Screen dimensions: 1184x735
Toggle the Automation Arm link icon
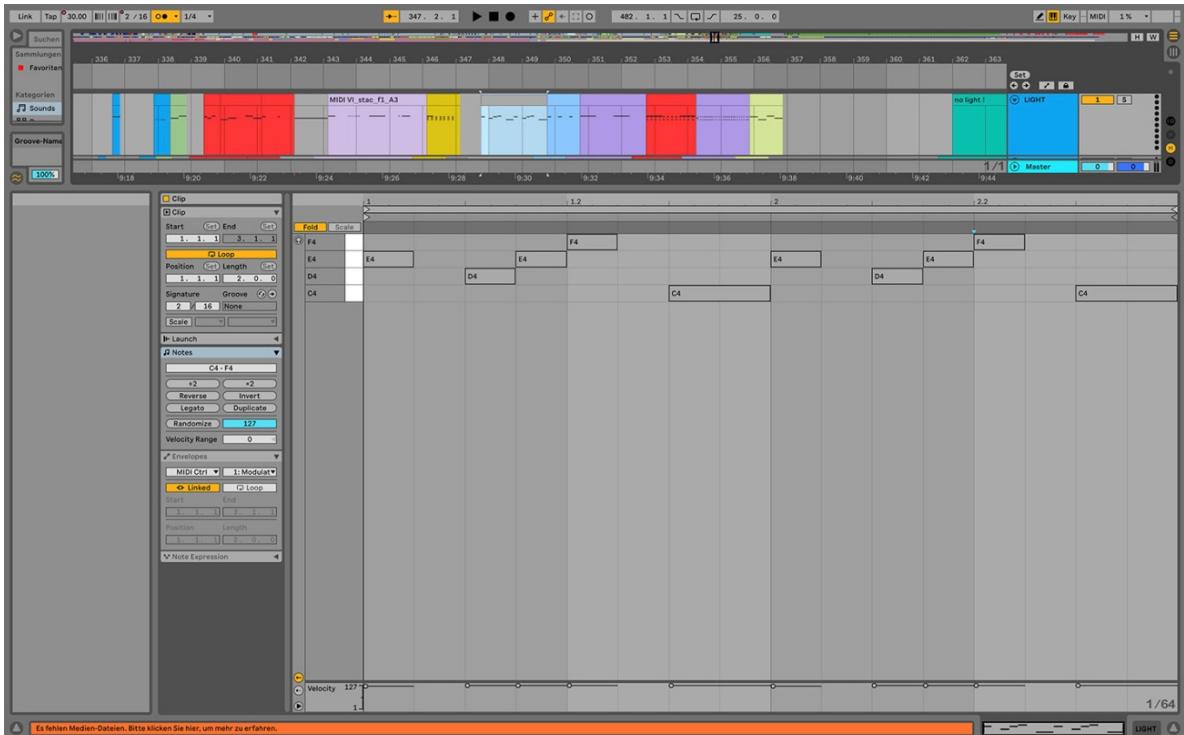[548, 16]
